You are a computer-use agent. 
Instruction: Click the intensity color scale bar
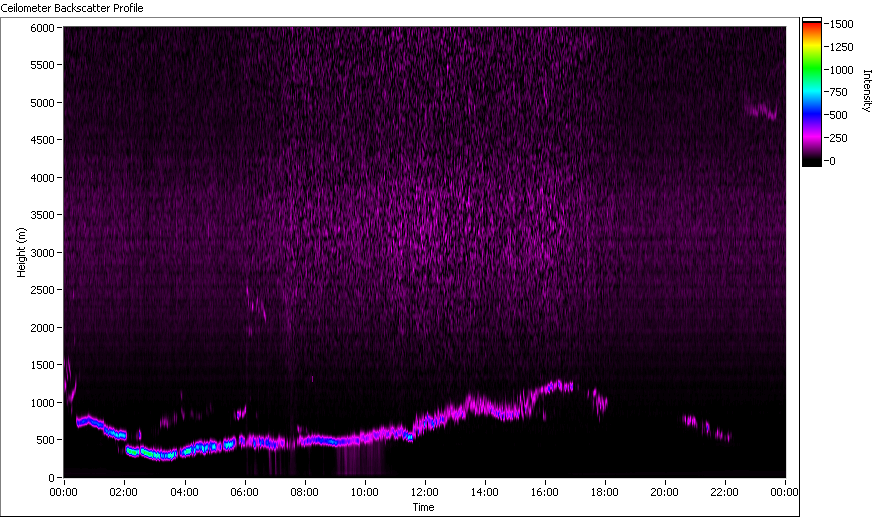pos(812,92)
